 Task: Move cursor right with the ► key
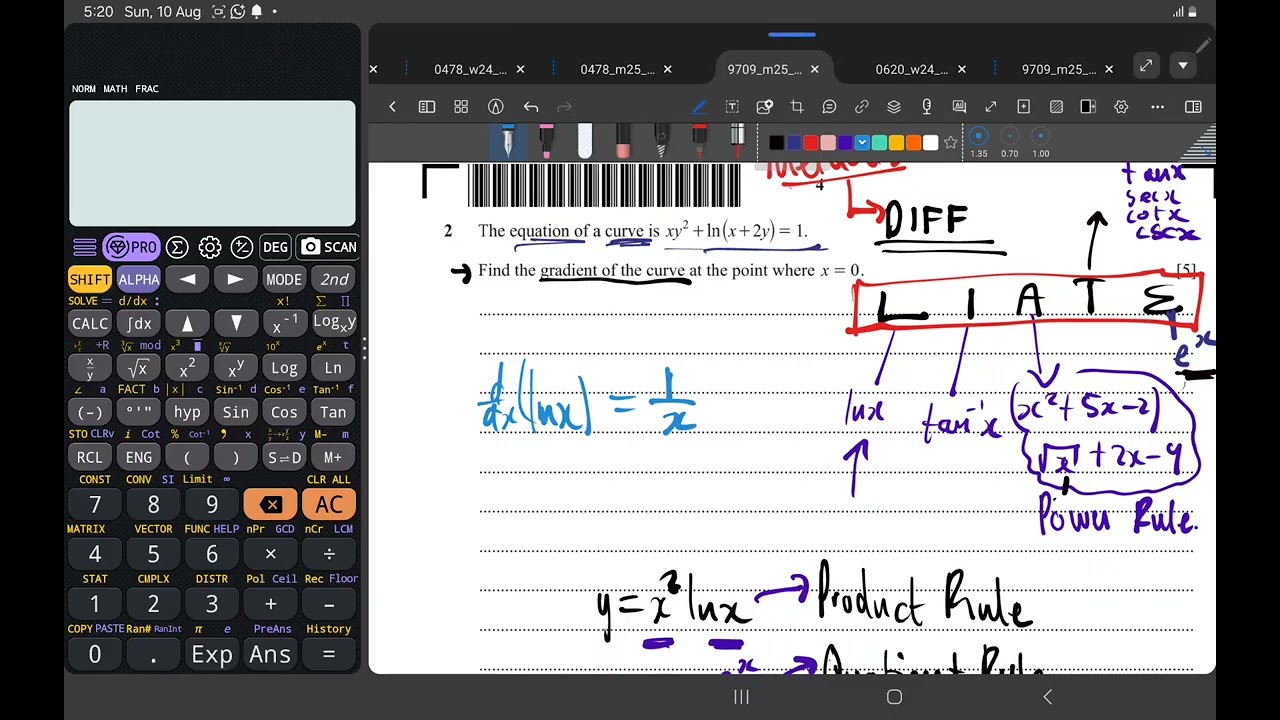click(236, 279)
